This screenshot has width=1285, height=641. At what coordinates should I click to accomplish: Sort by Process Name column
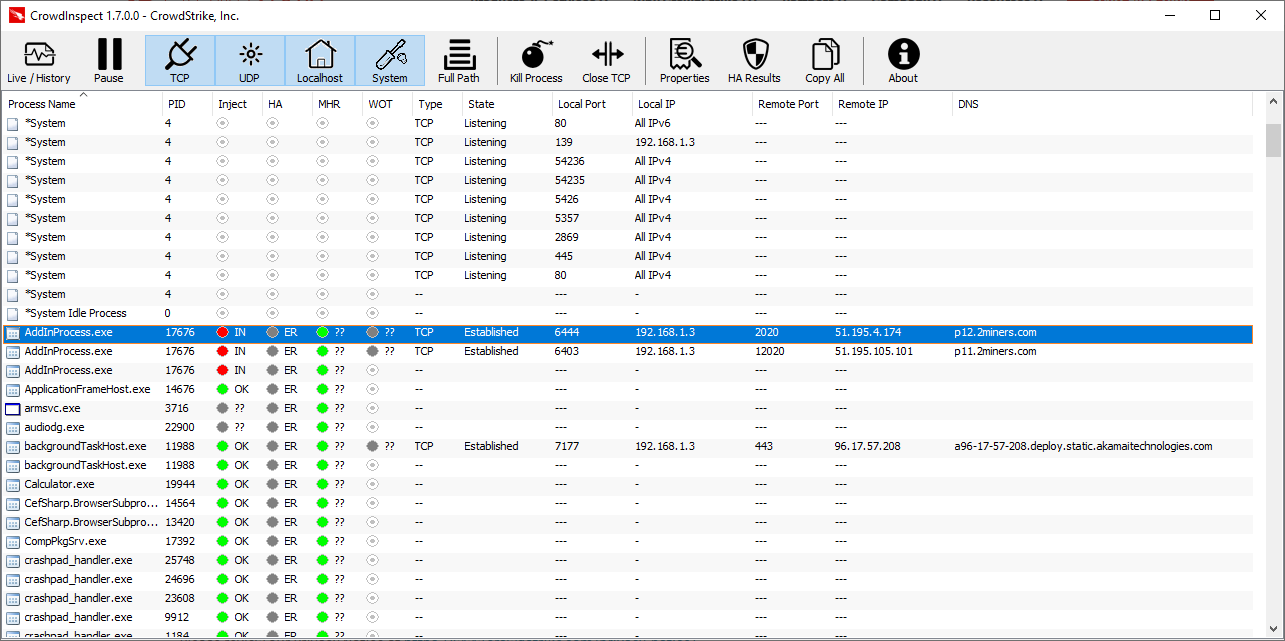[x=82, y=104]
